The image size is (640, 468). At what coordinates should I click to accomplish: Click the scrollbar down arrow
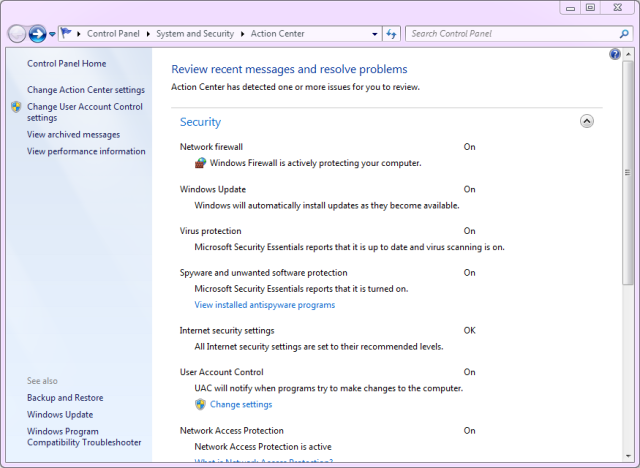click(x=628, y=456)
